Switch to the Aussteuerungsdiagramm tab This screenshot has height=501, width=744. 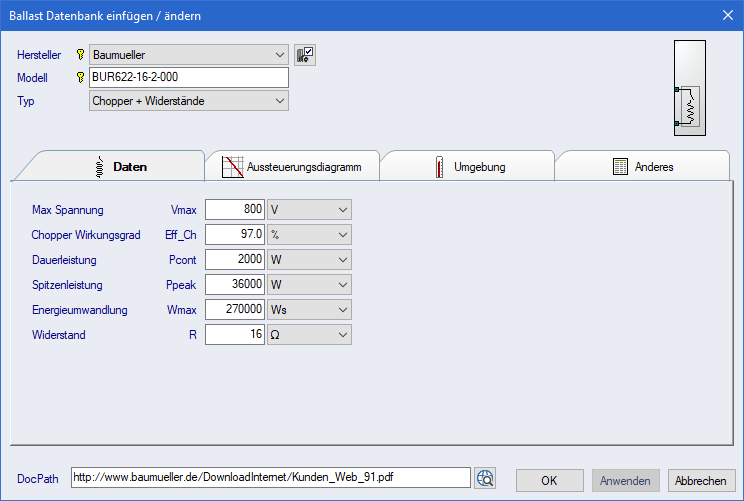pos(291,167)
